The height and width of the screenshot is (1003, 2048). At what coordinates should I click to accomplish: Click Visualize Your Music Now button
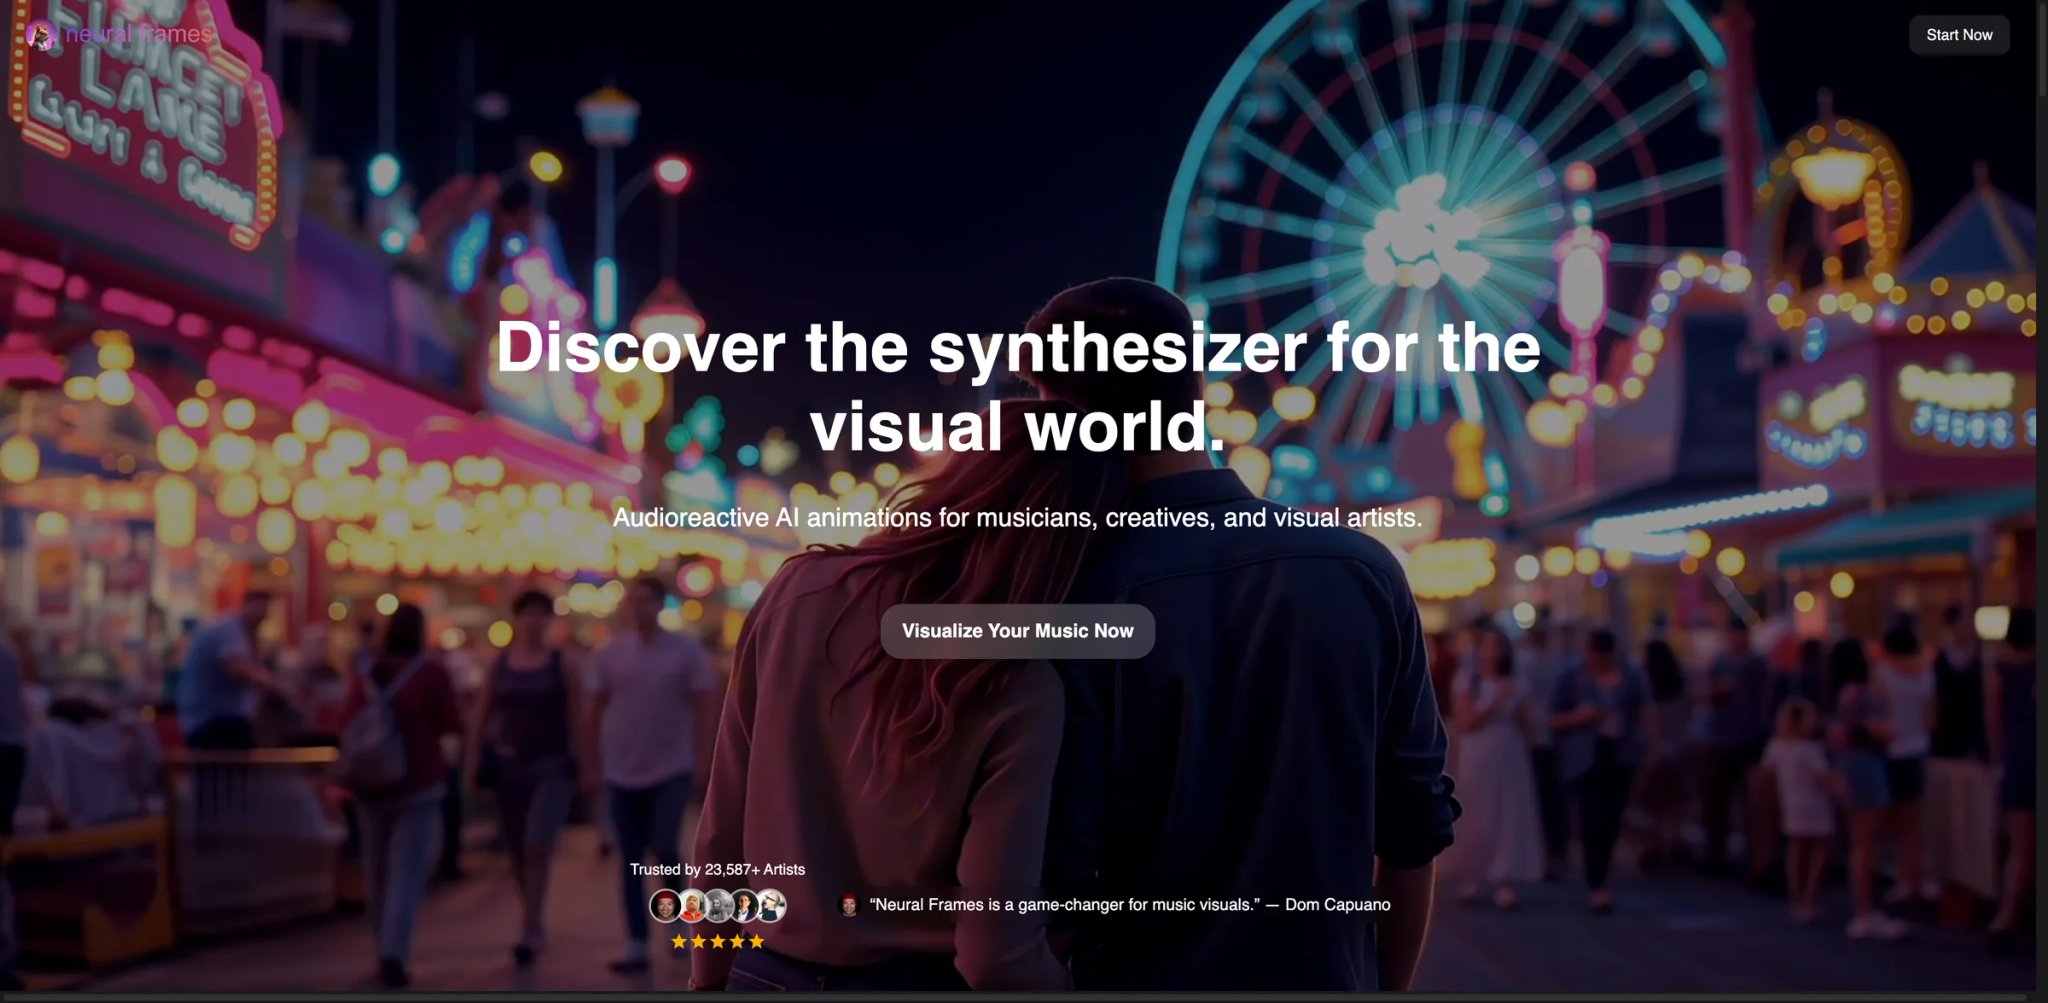(1017, 631)
